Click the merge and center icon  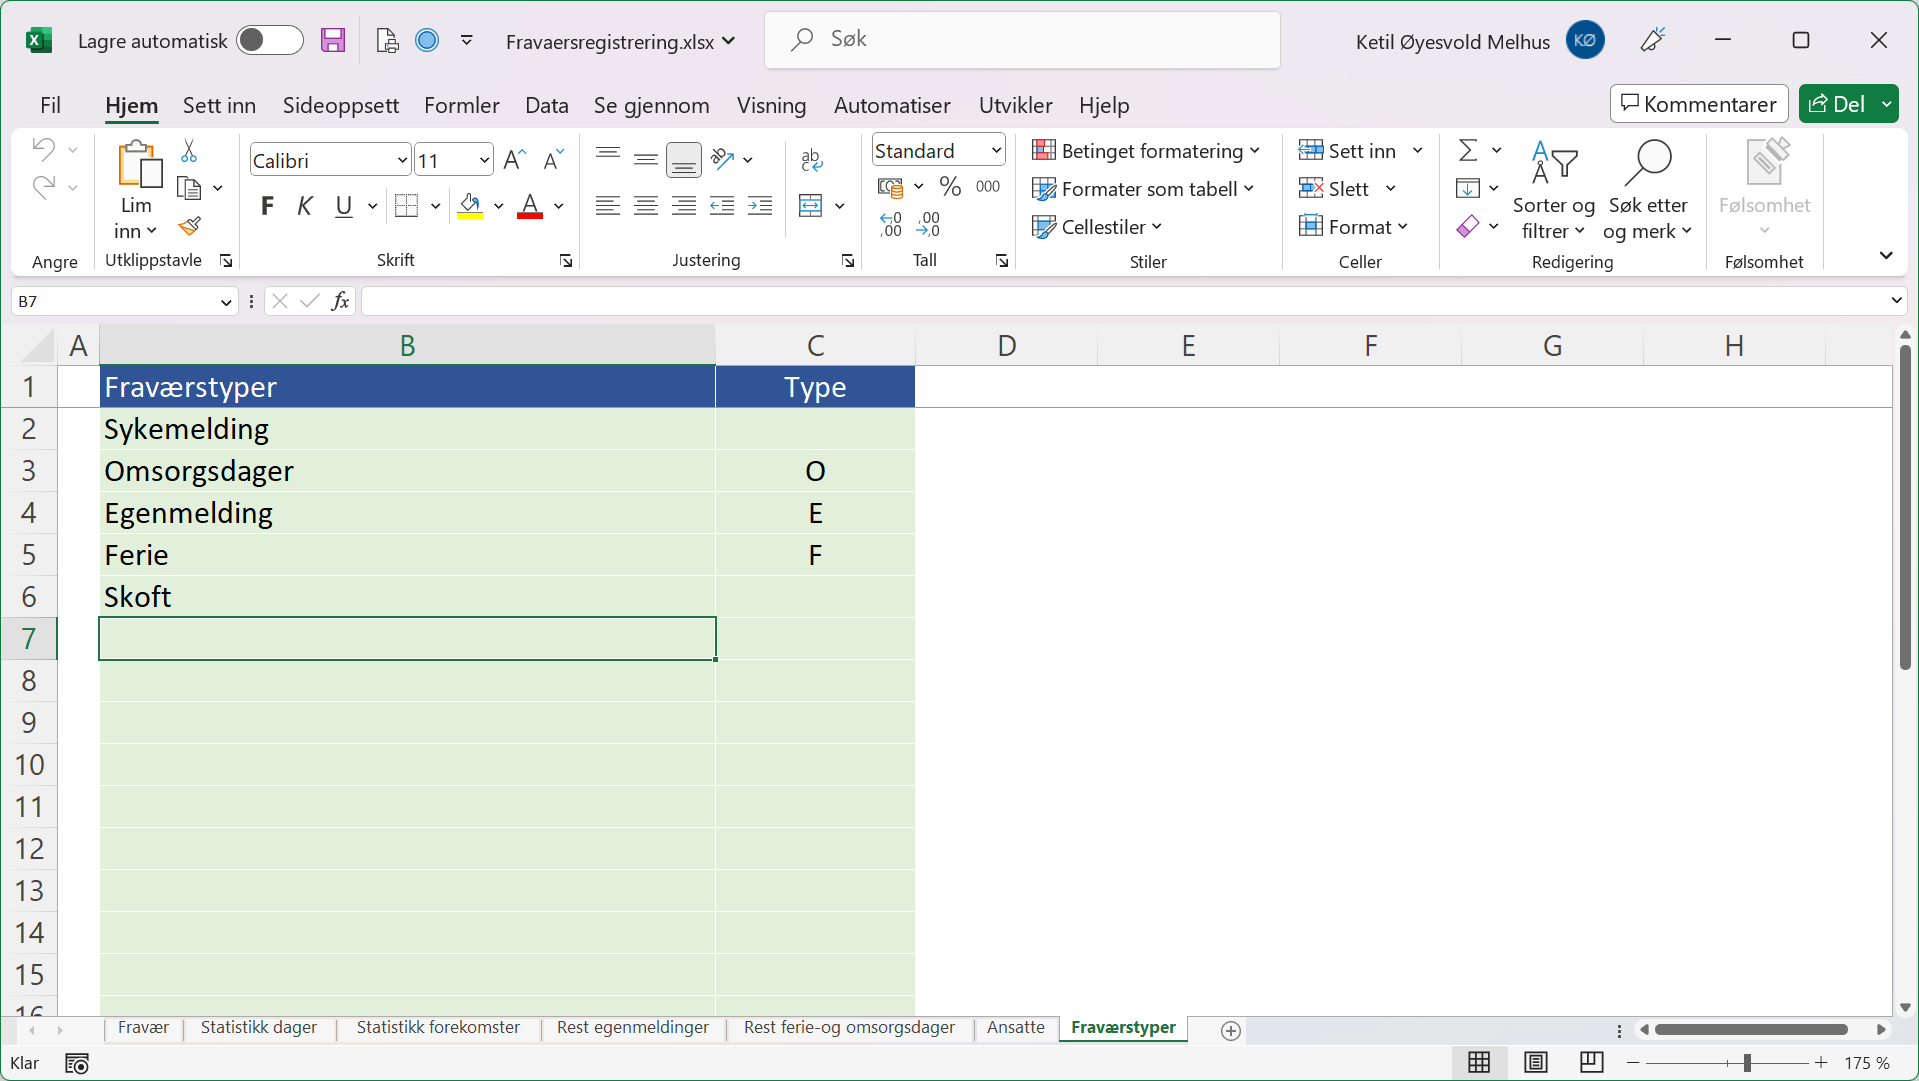[810, 206]
